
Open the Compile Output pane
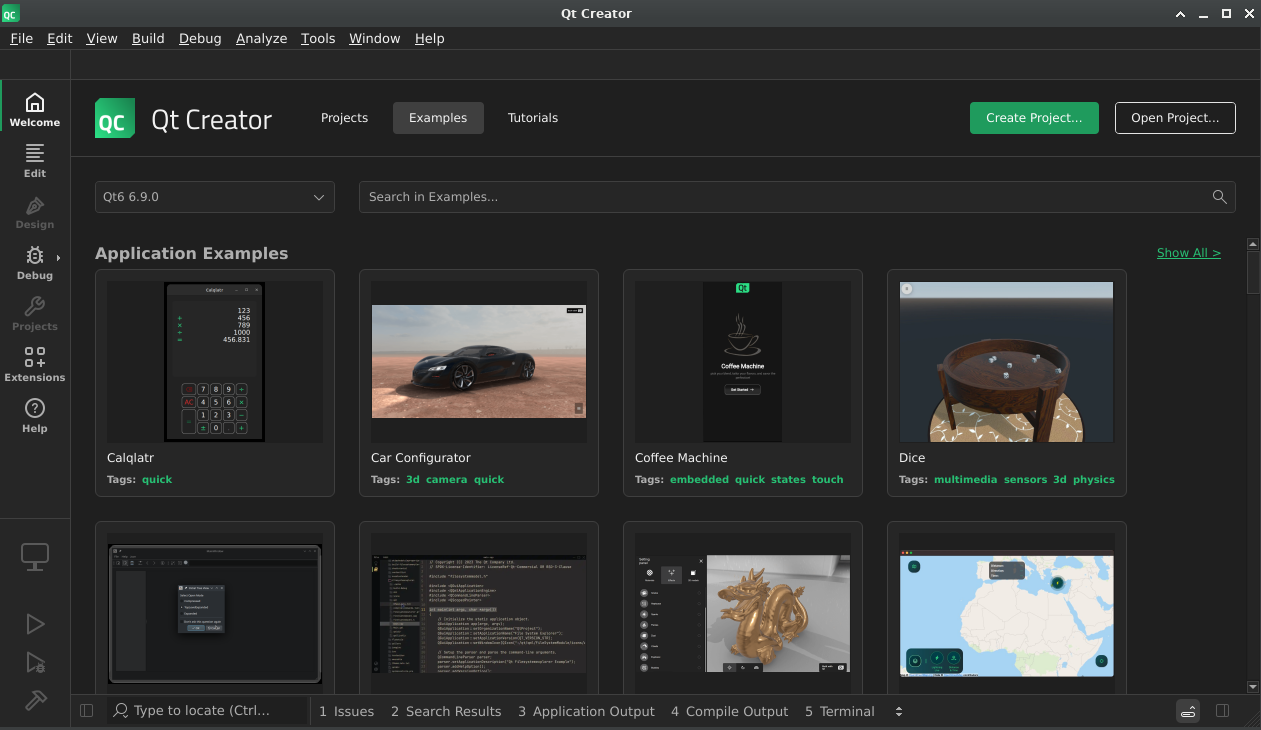[730, 711]
